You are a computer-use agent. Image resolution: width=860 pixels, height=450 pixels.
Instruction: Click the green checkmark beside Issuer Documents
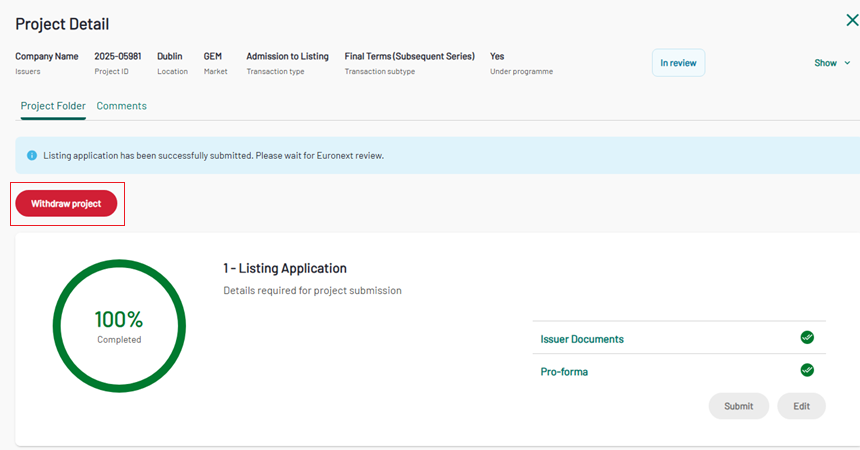(x=807, y=338)
